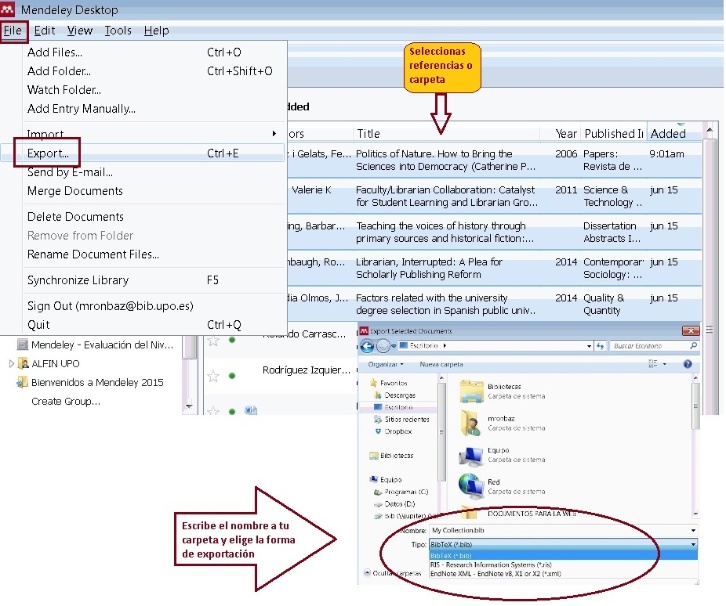
Task: Choose Add Entry Manually...
Action: [x=143, y=109]
